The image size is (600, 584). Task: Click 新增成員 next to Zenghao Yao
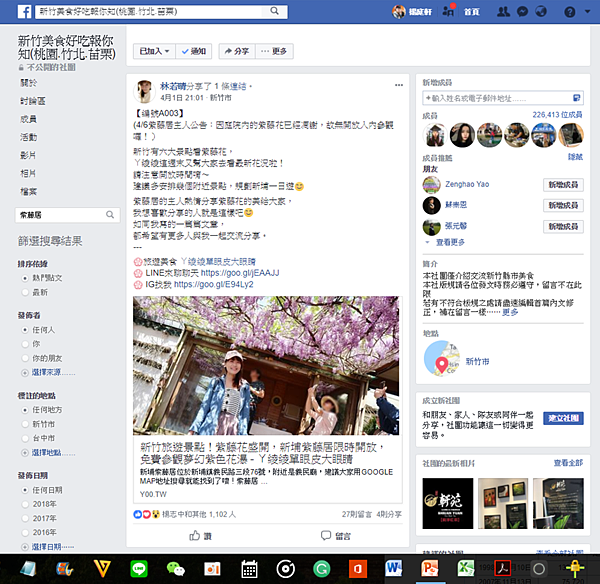[x=563, y=185]
